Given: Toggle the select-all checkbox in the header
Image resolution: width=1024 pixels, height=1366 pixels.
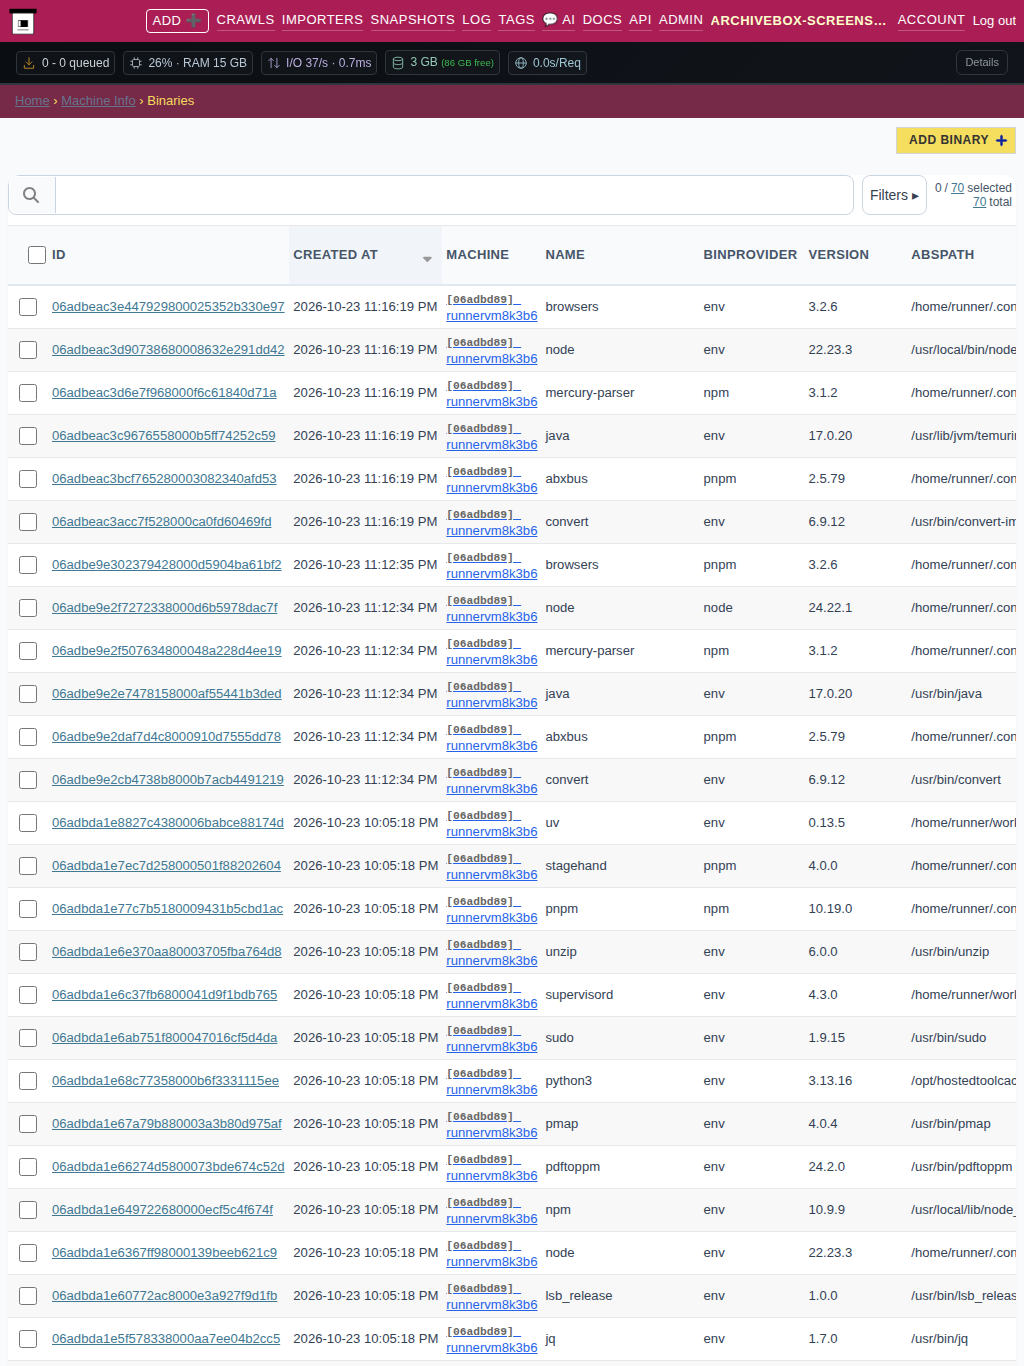Looking at the screenshot, I should pos(37,255).
